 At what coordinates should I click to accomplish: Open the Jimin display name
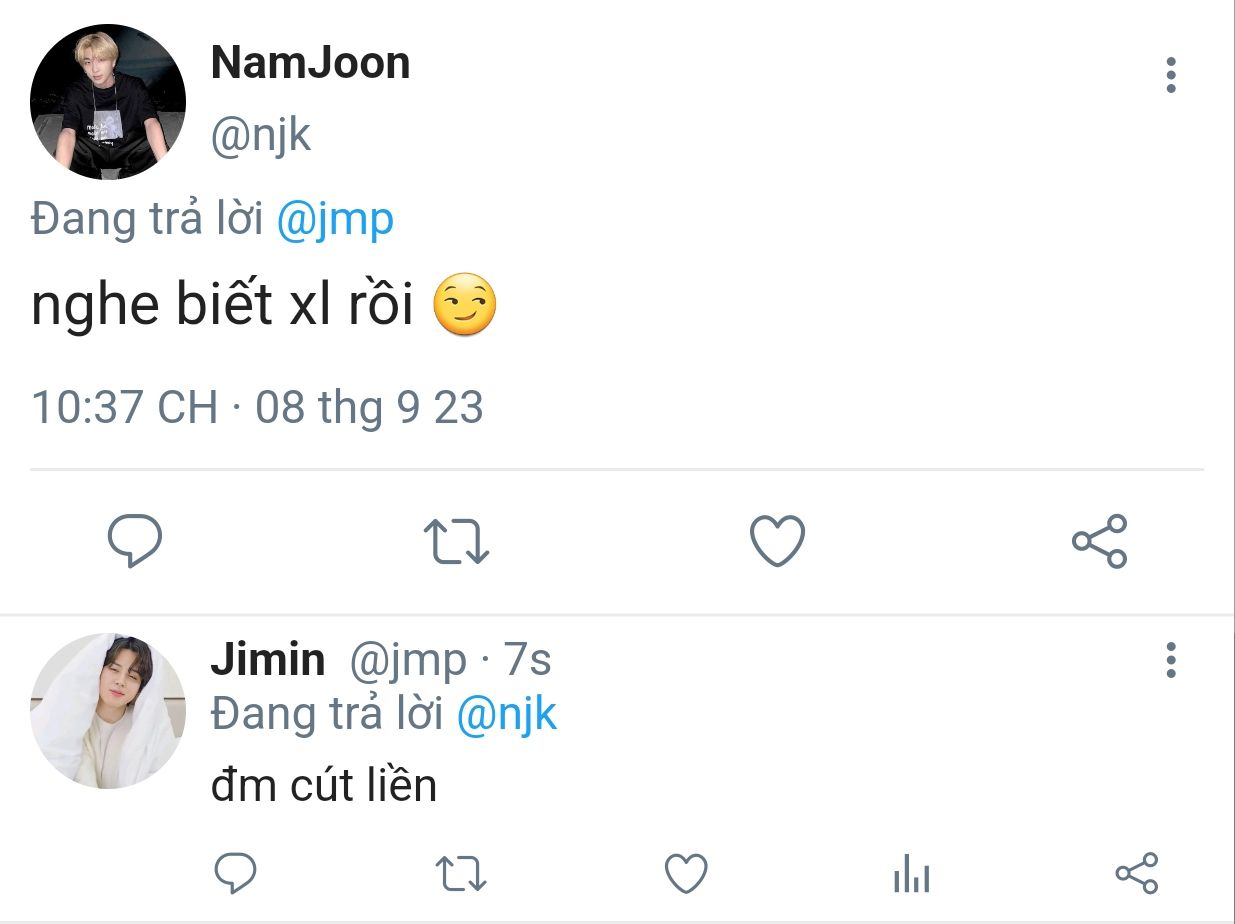pyautogui.click(x=268, y=660)
